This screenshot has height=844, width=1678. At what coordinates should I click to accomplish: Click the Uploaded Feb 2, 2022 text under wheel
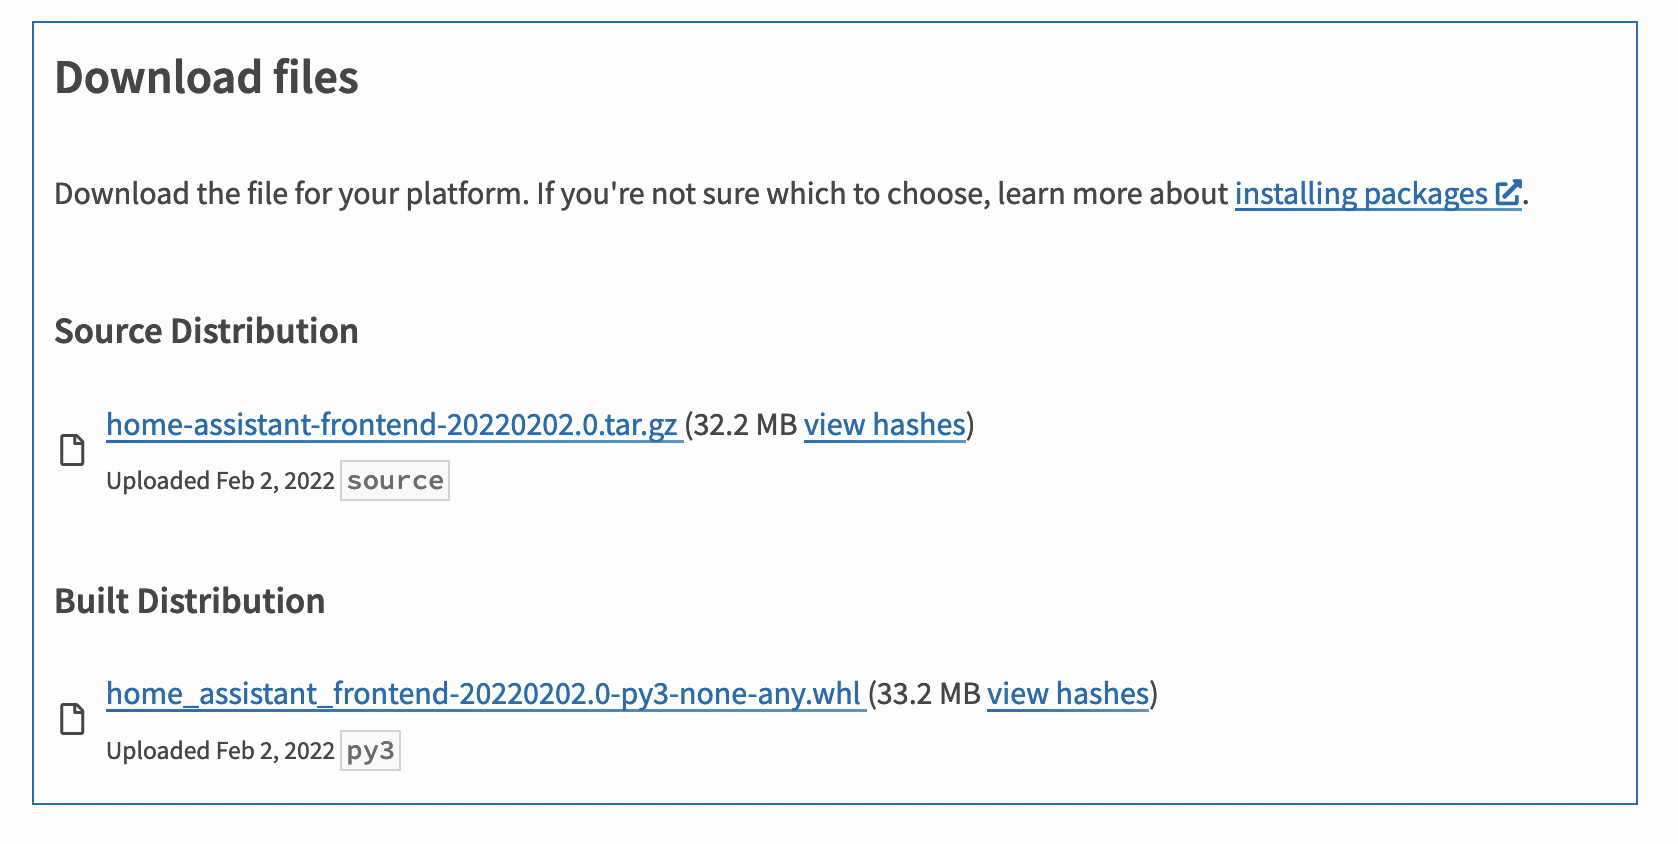pyautogui.click(x=220, y=750)
